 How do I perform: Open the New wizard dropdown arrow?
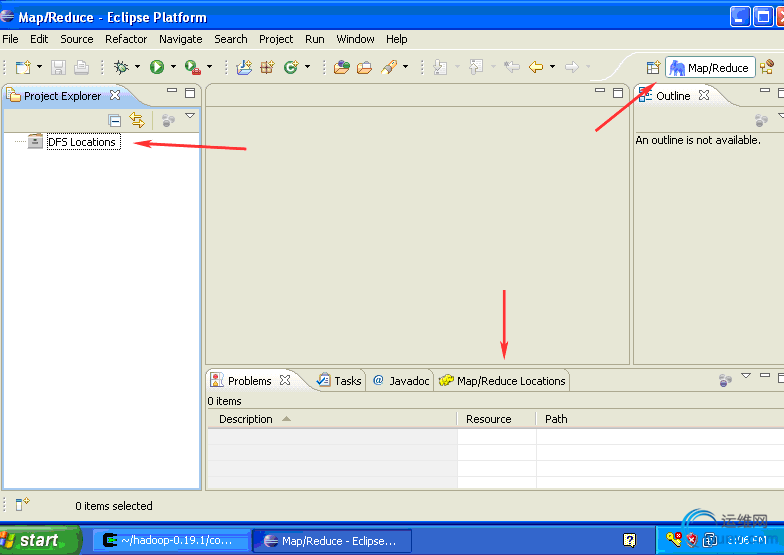click(39, 67)
